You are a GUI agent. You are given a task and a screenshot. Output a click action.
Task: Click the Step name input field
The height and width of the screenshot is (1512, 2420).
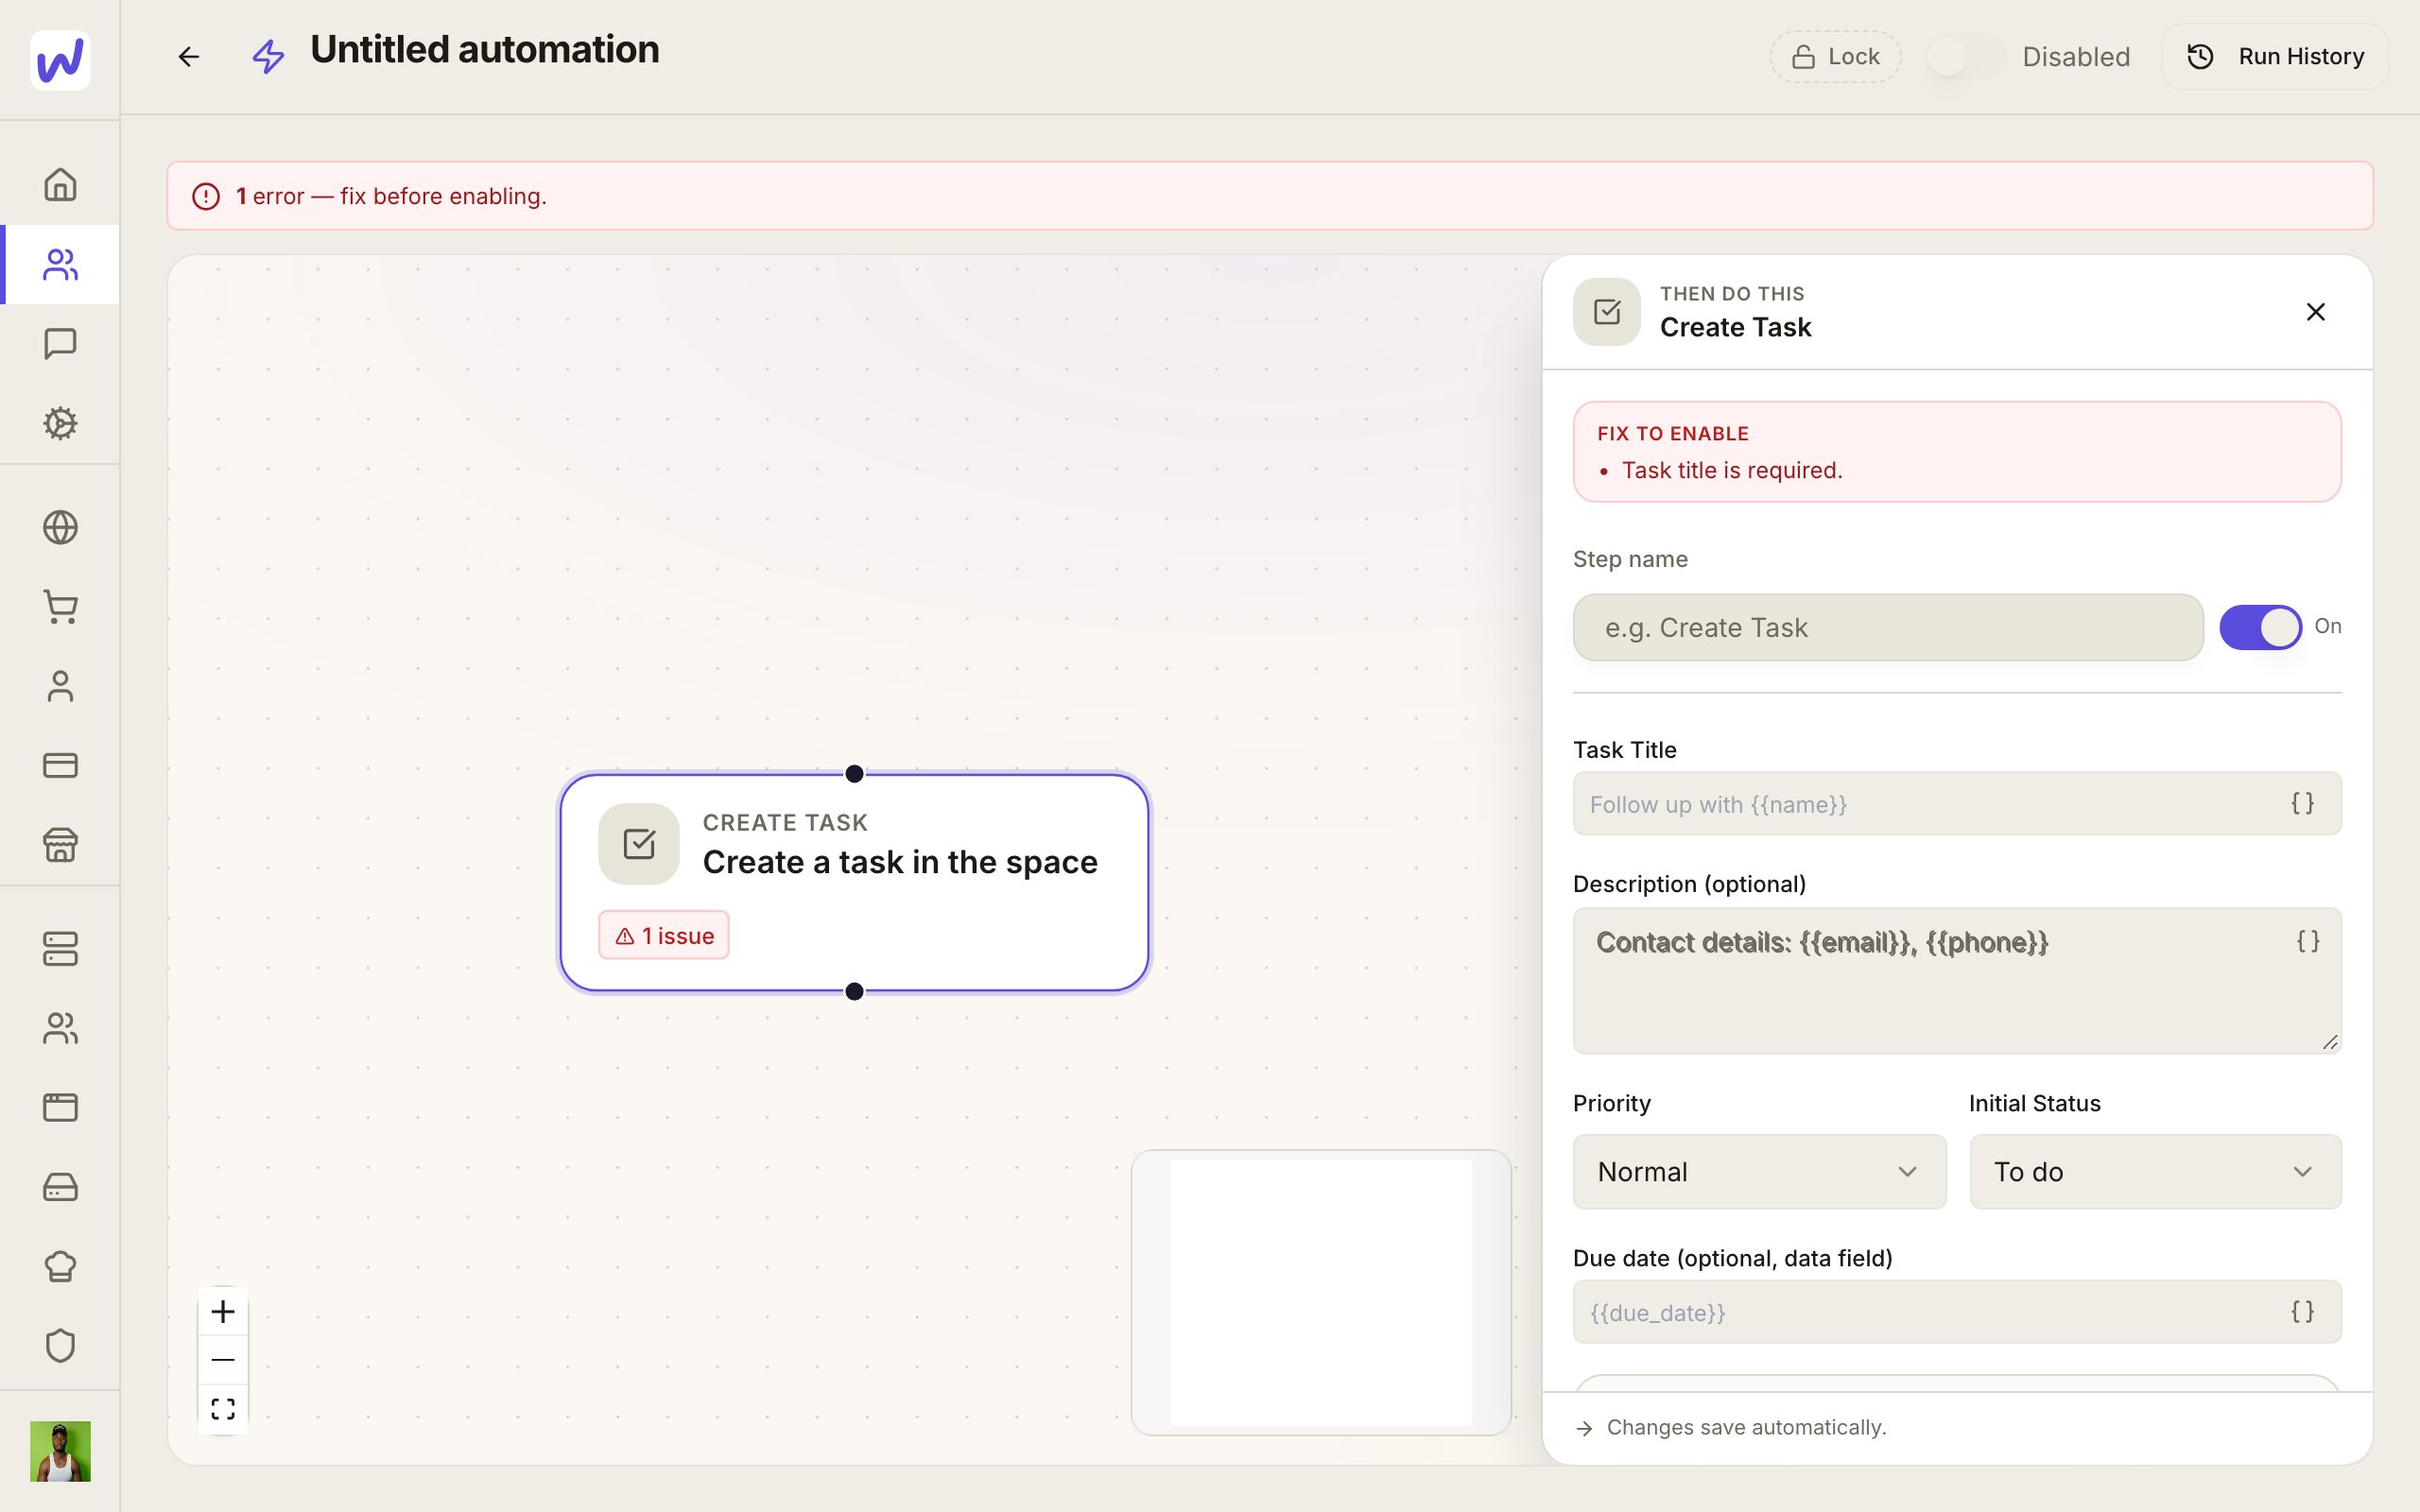pyautogui.click(x=1888, y=627)
